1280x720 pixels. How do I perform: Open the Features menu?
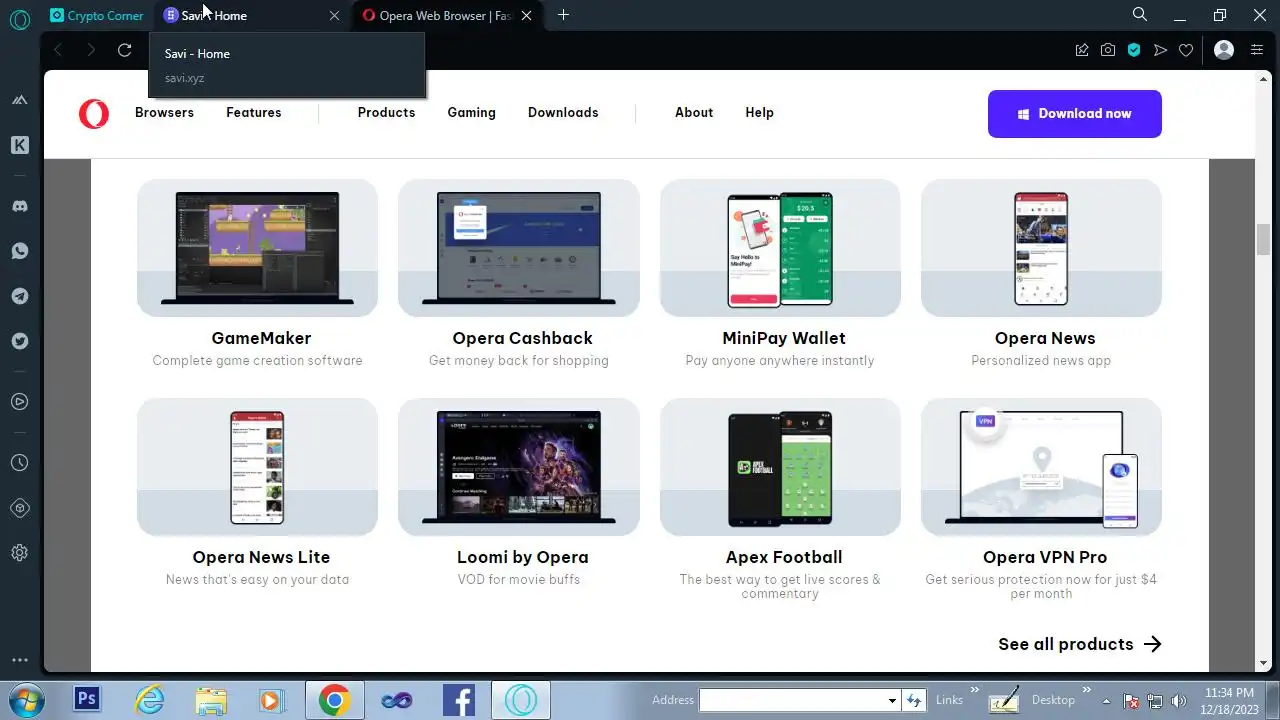point(254,113)
